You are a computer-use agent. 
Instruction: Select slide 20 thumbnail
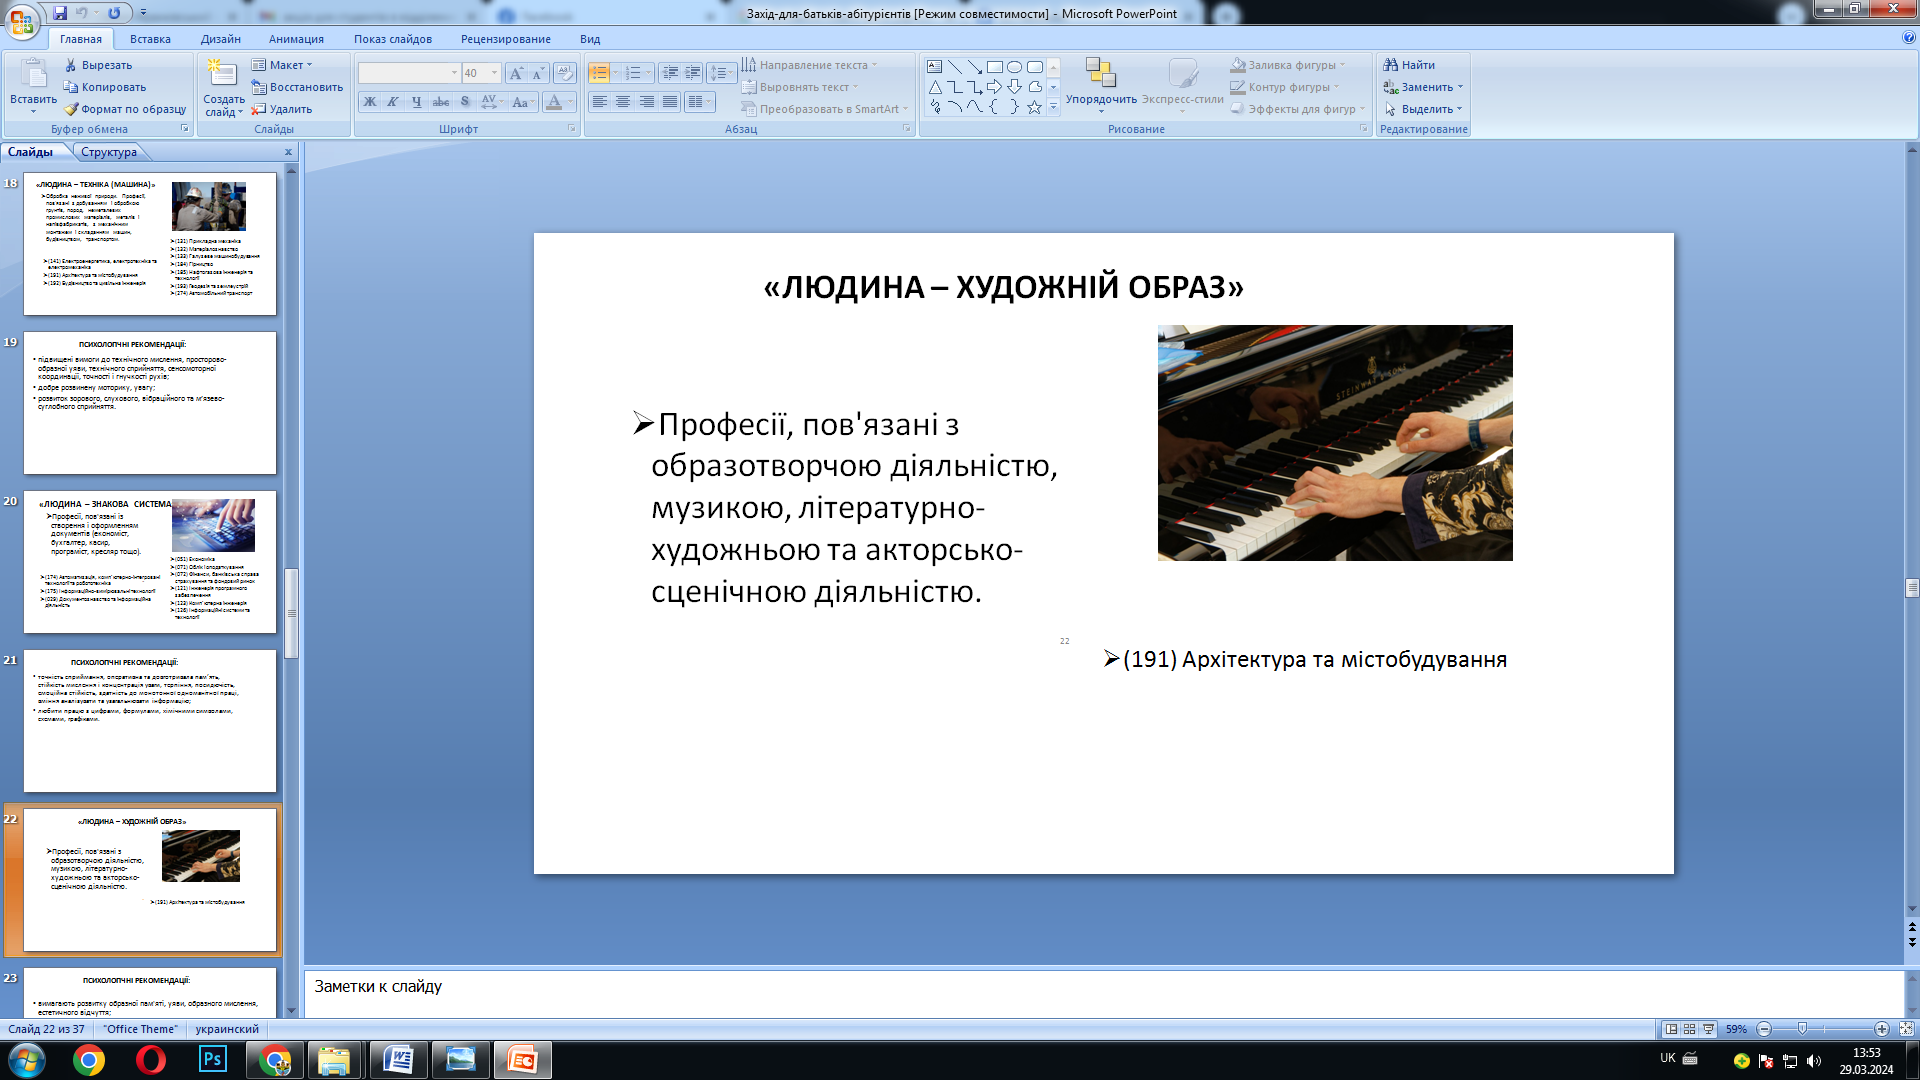[150, 562]
